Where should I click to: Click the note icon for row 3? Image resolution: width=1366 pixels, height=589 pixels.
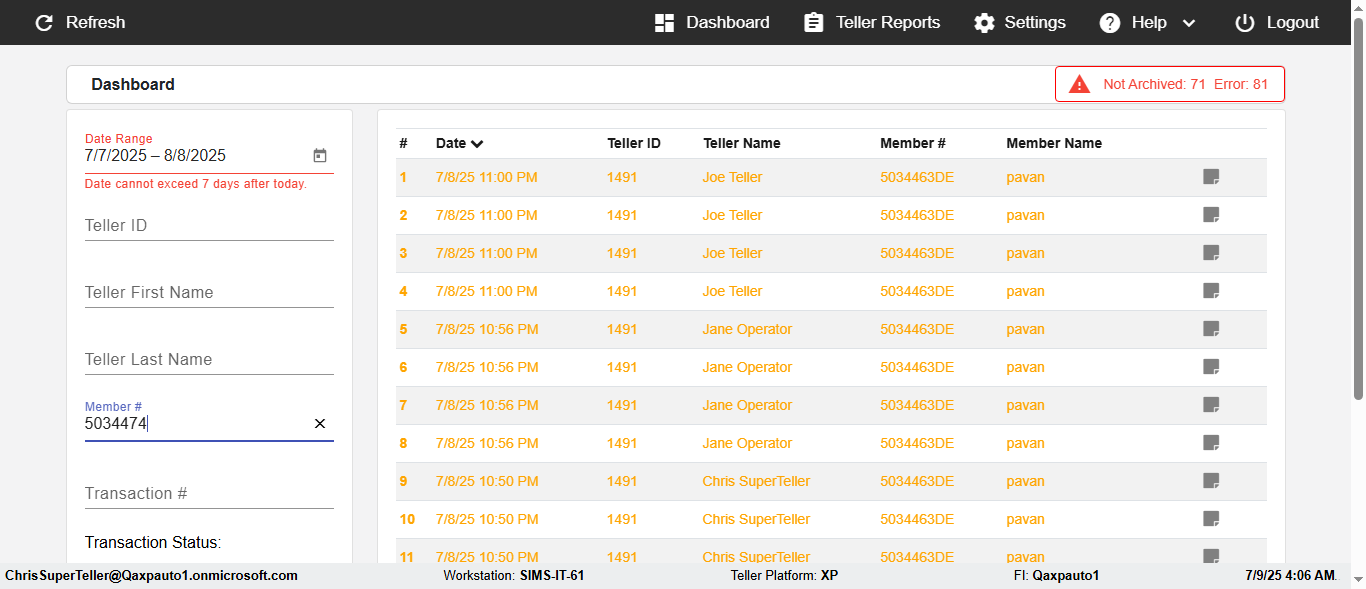click(1211, 253)
